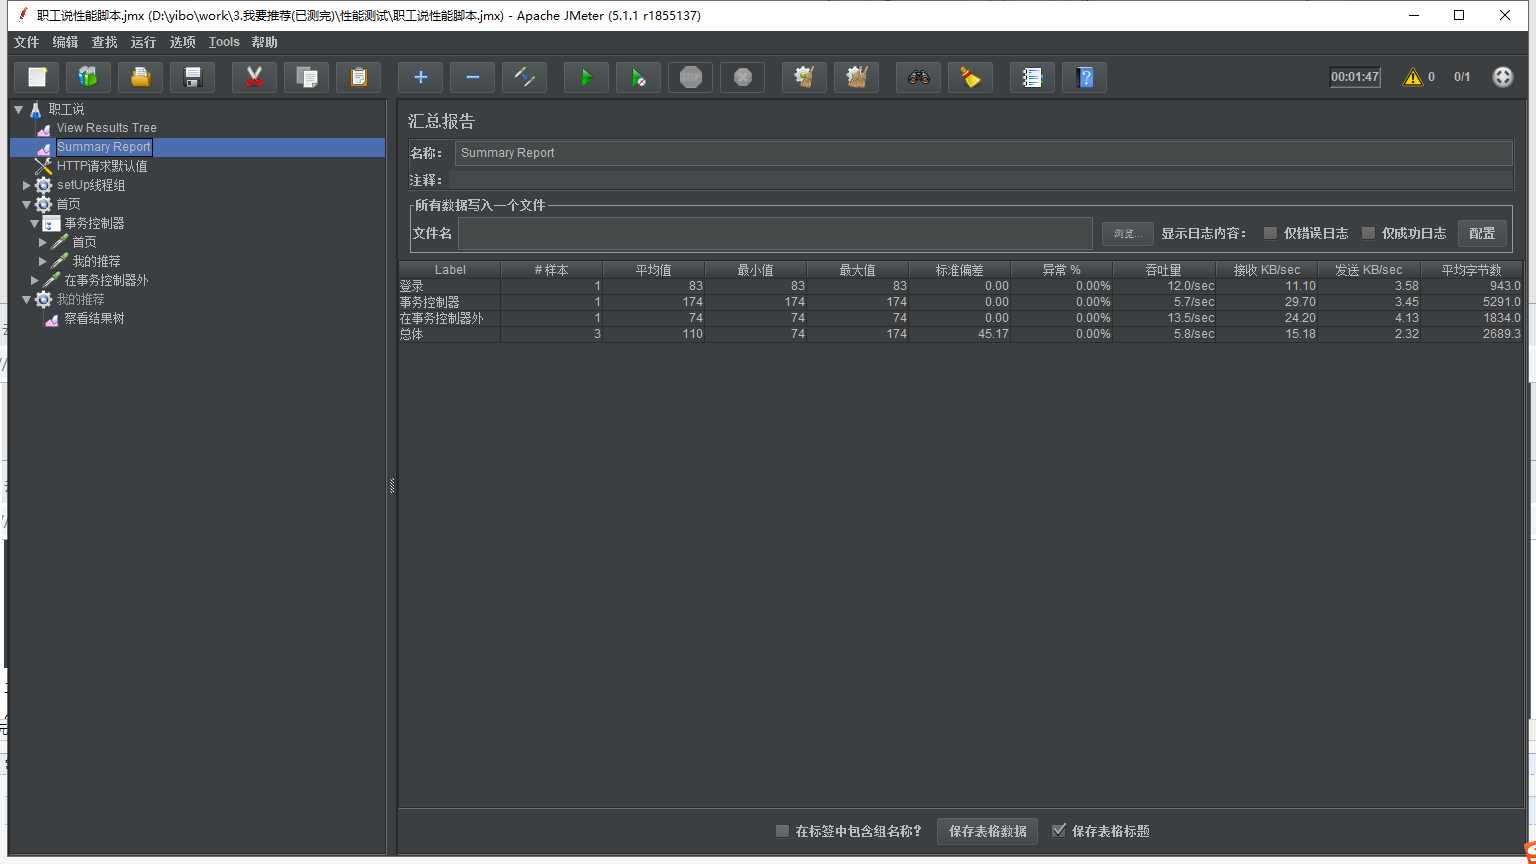Screen dimensions: 1536x864
Task: Open the 帮助 menu
Action: click(264, 42)
